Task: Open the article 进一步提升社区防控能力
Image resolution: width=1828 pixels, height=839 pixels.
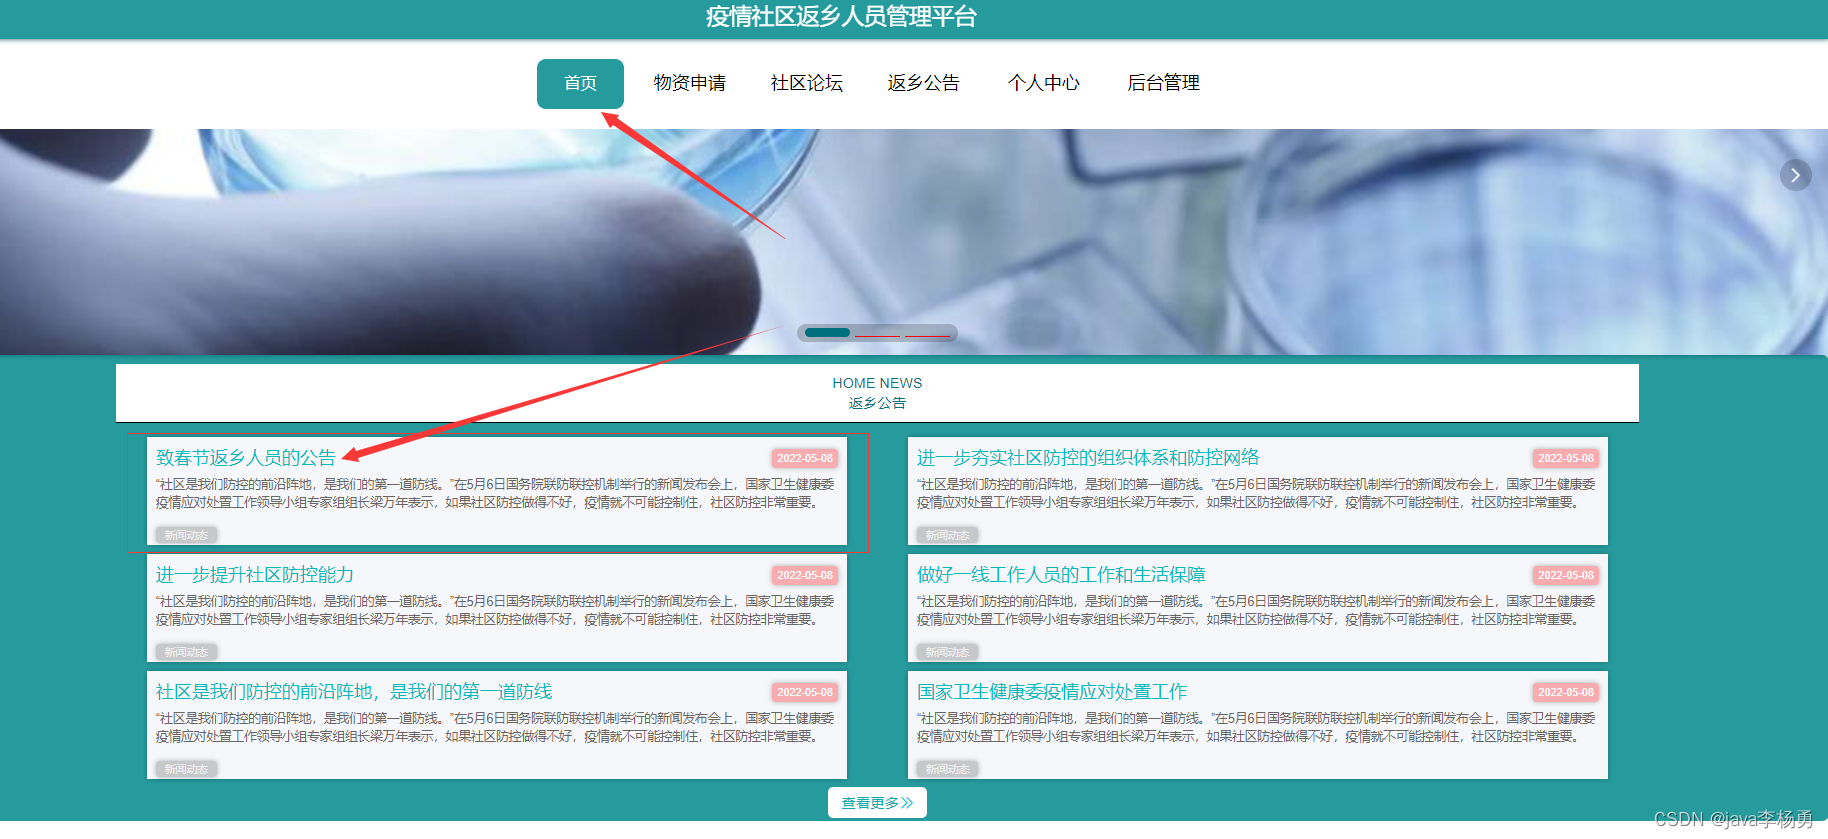Action: [x=255, y=575]
